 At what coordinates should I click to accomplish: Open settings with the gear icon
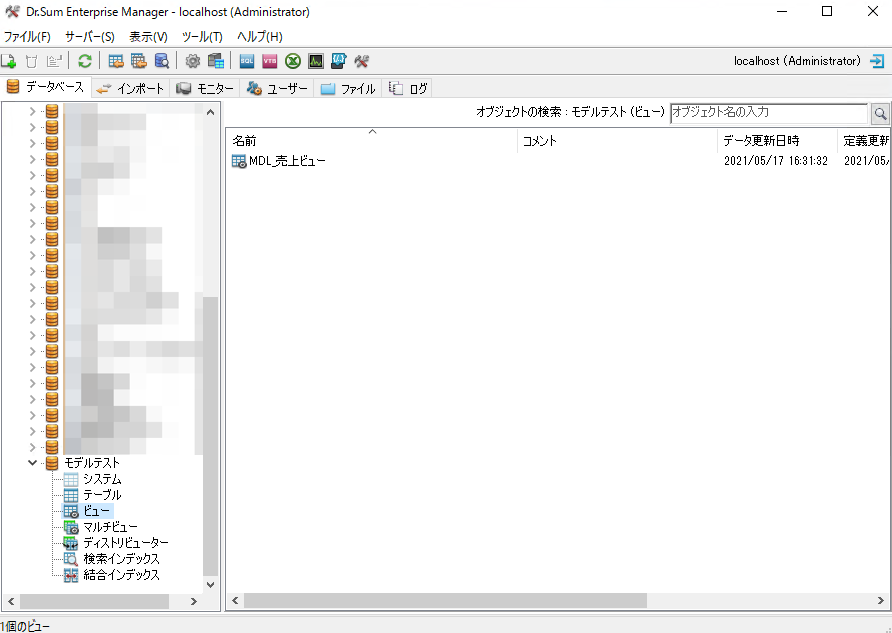click(193, 61)
